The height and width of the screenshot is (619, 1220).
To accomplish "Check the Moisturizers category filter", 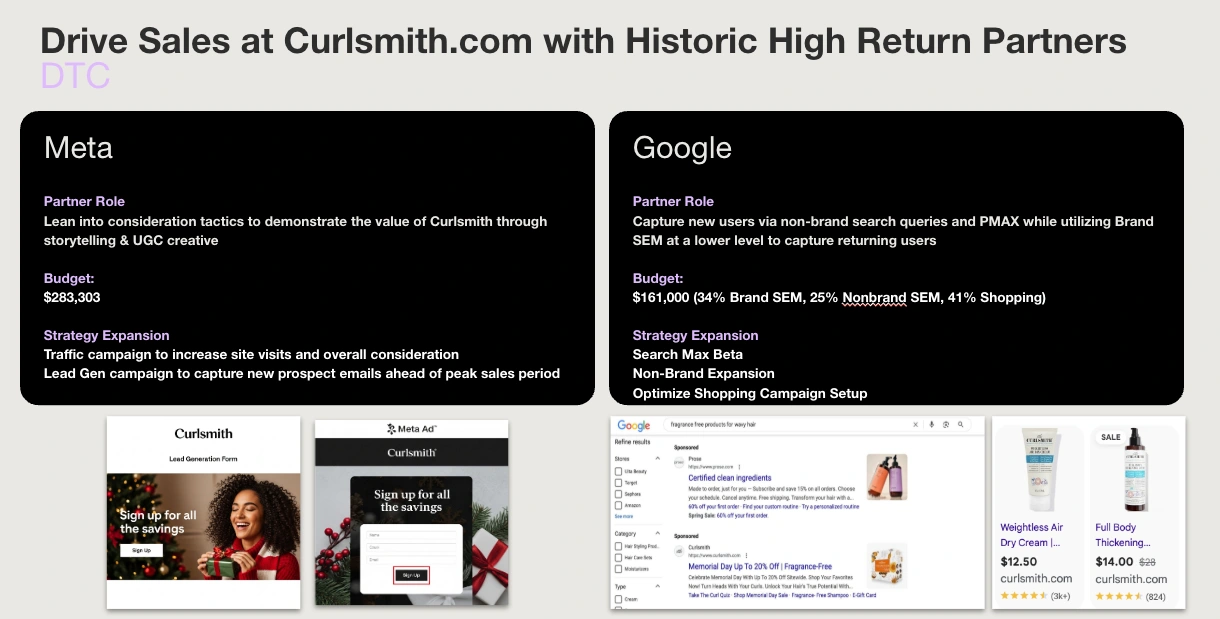I will pos(618,569).
